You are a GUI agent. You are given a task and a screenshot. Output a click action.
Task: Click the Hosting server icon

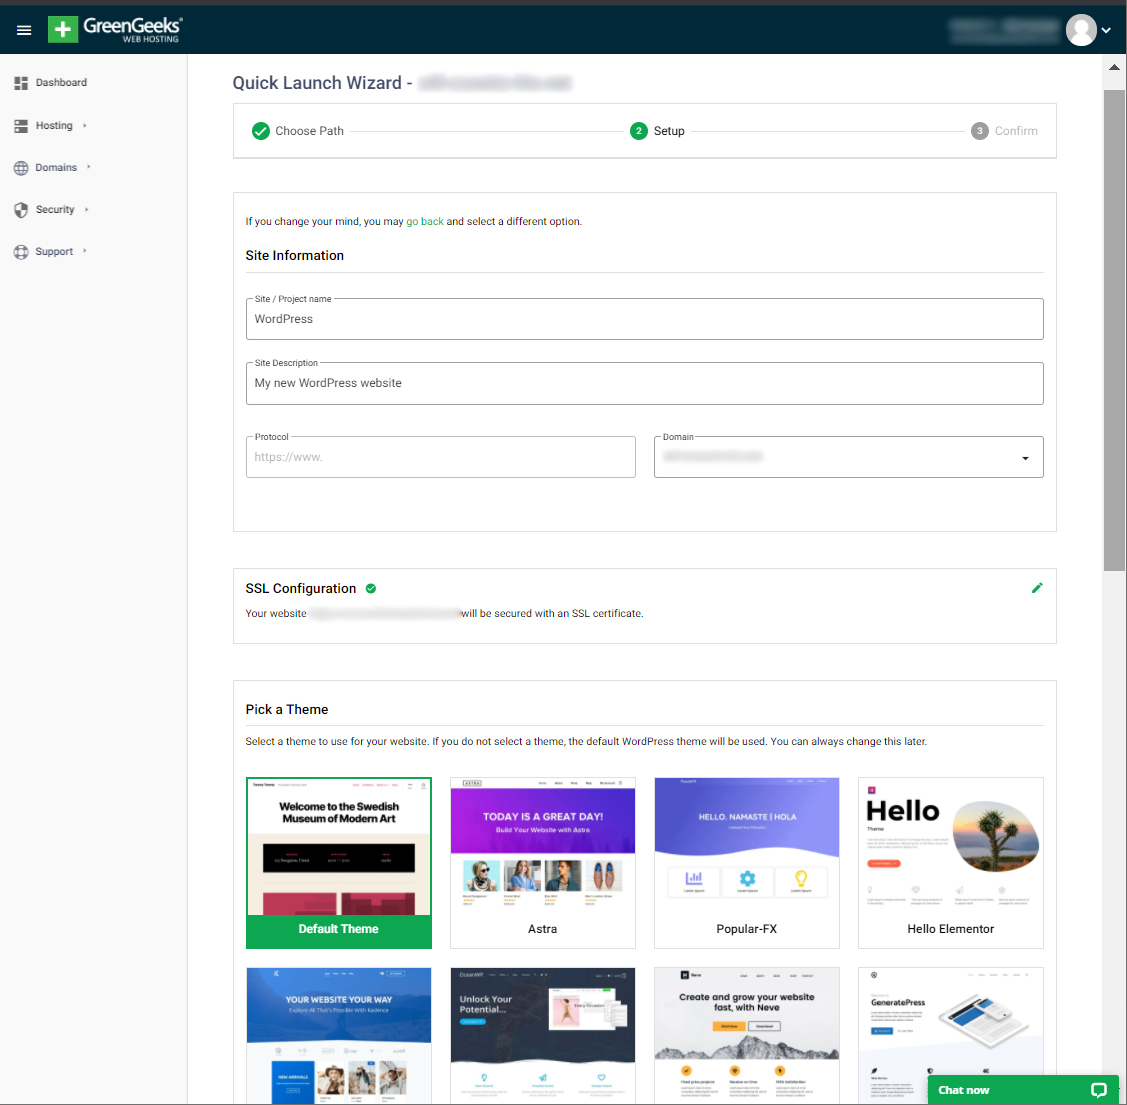point(21,126)
